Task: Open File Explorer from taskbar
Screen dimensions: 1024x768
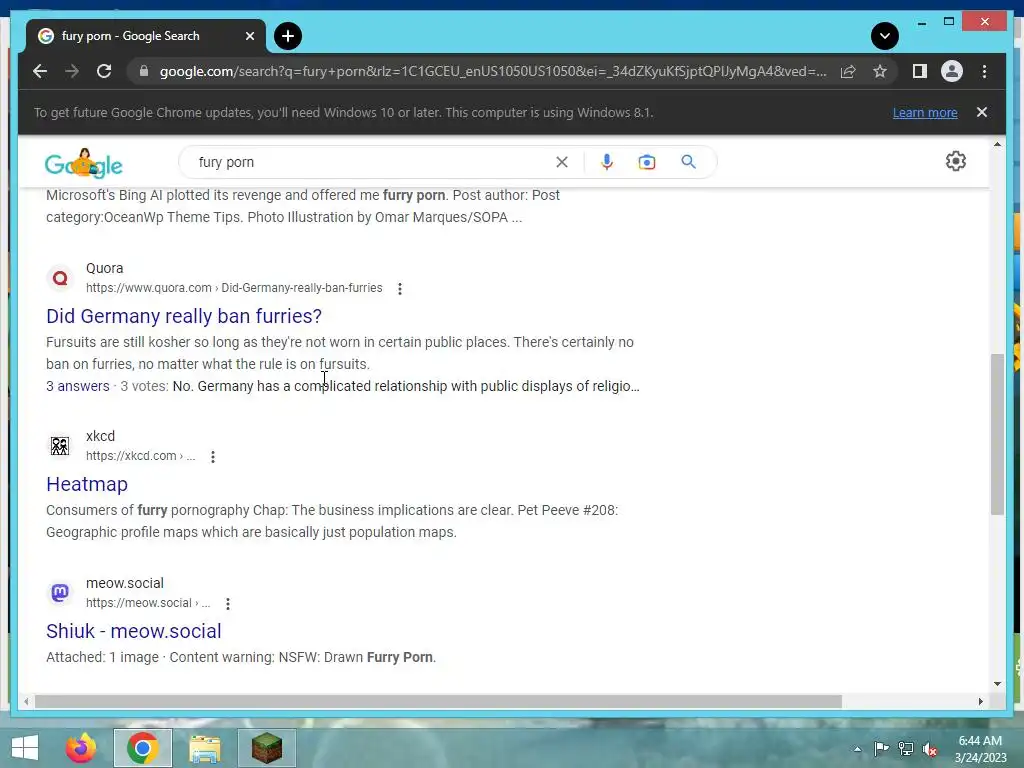Action: 204,748
